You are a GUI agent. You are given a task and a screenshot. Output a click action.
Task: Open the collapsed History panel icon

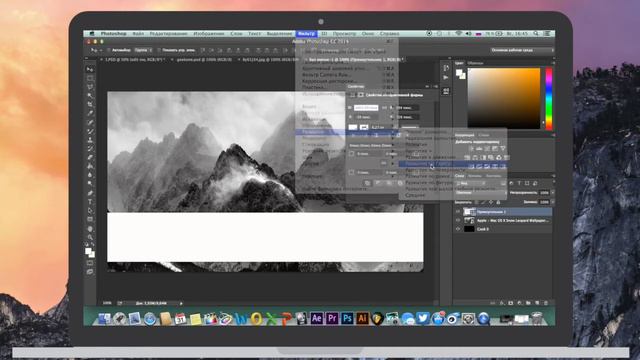446,68
